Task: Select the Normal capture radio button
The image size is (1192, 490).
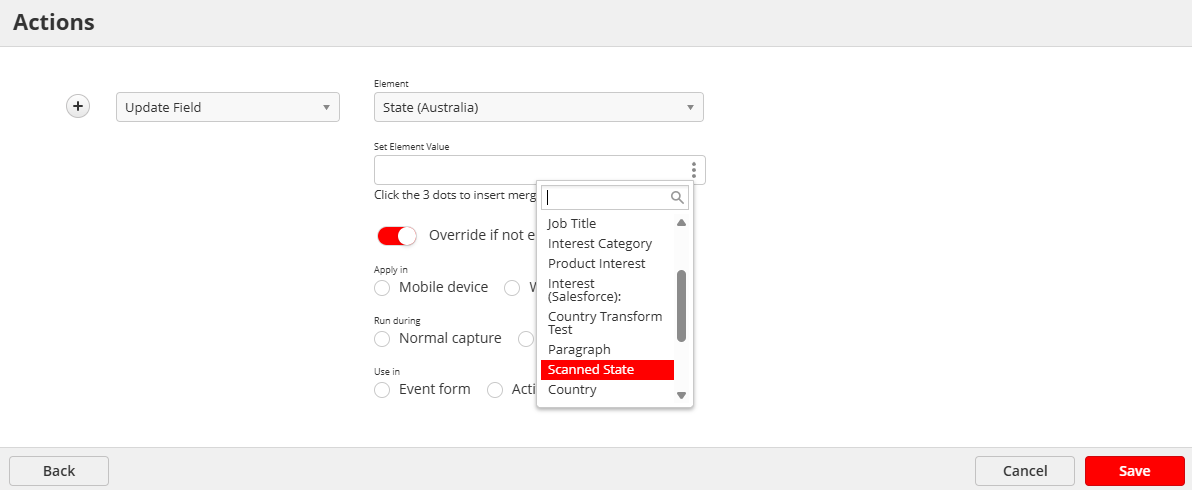Action: point(382,339)
